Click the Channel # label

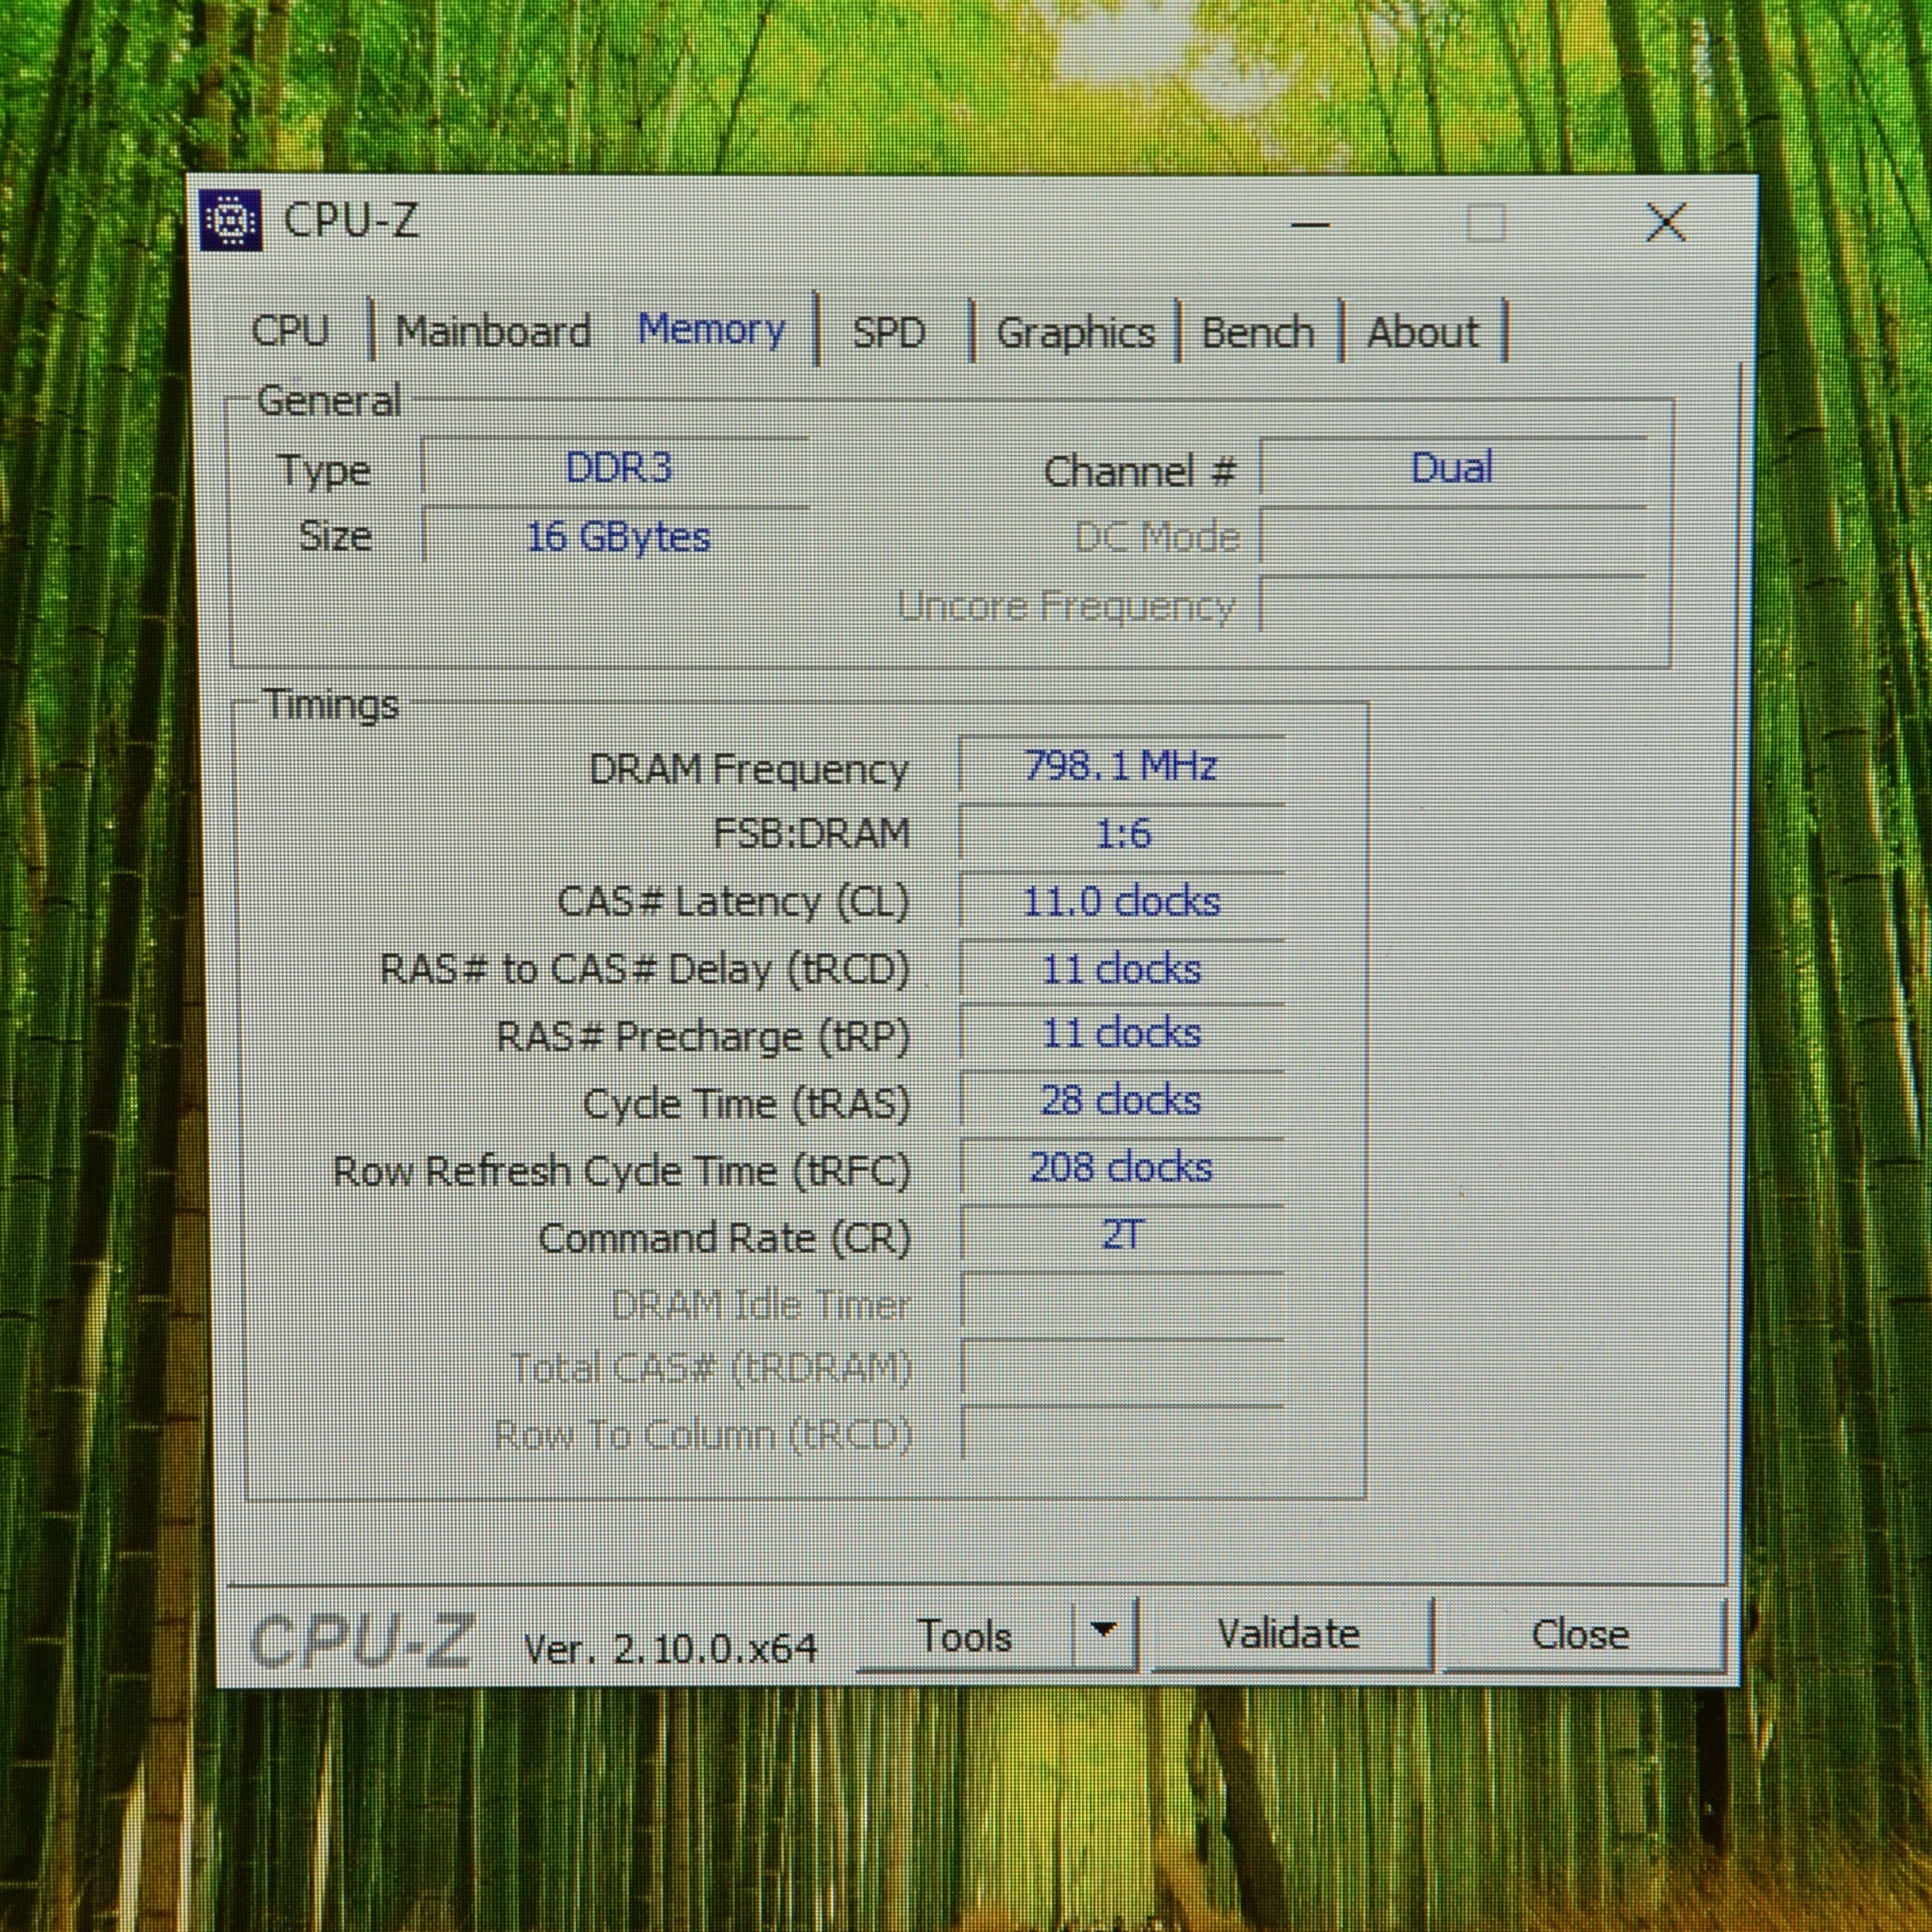[1140, 471]
